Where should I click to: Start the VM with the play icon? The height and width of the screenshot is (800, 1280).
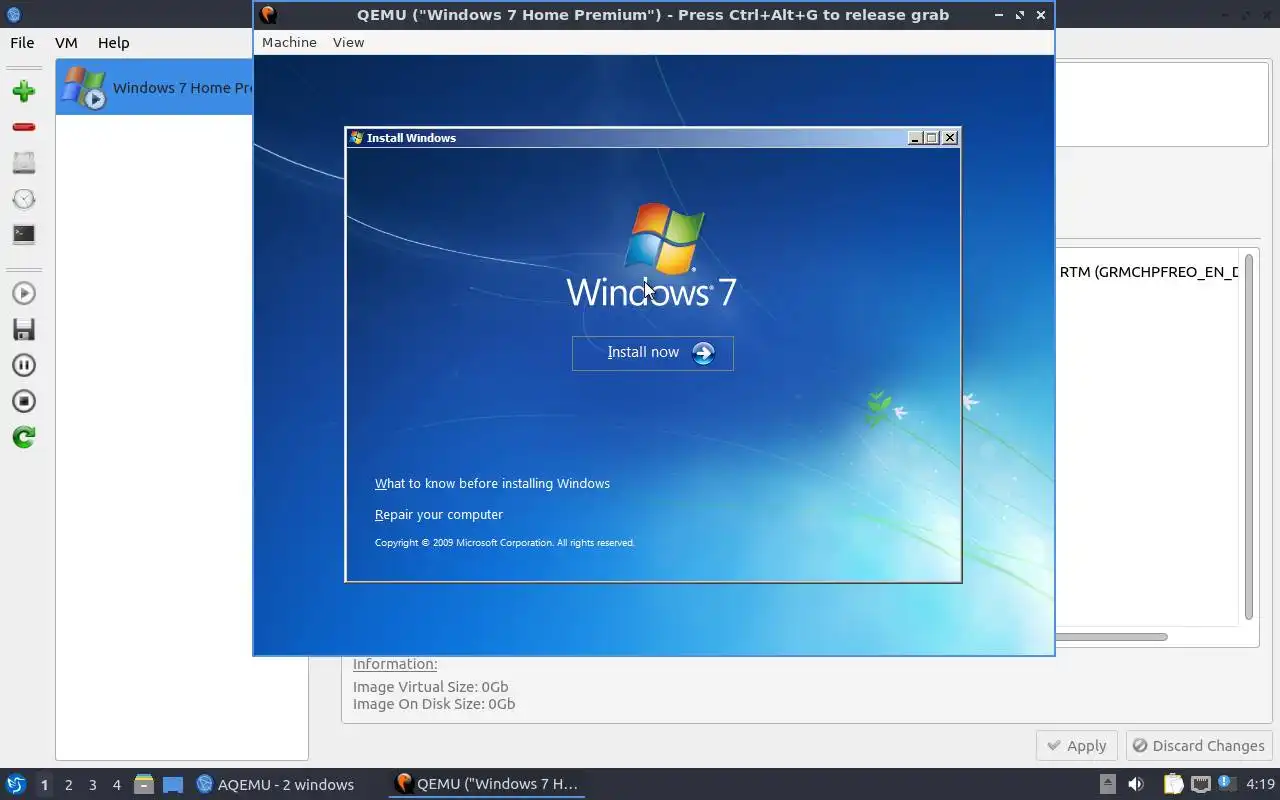click(x=24, y=293)
